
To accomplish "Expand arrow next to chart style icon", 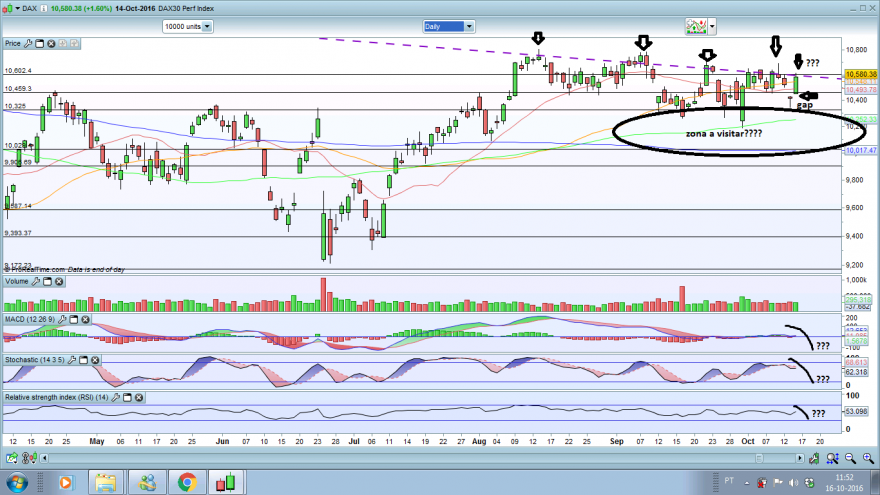I will click(x=712, y=26).
